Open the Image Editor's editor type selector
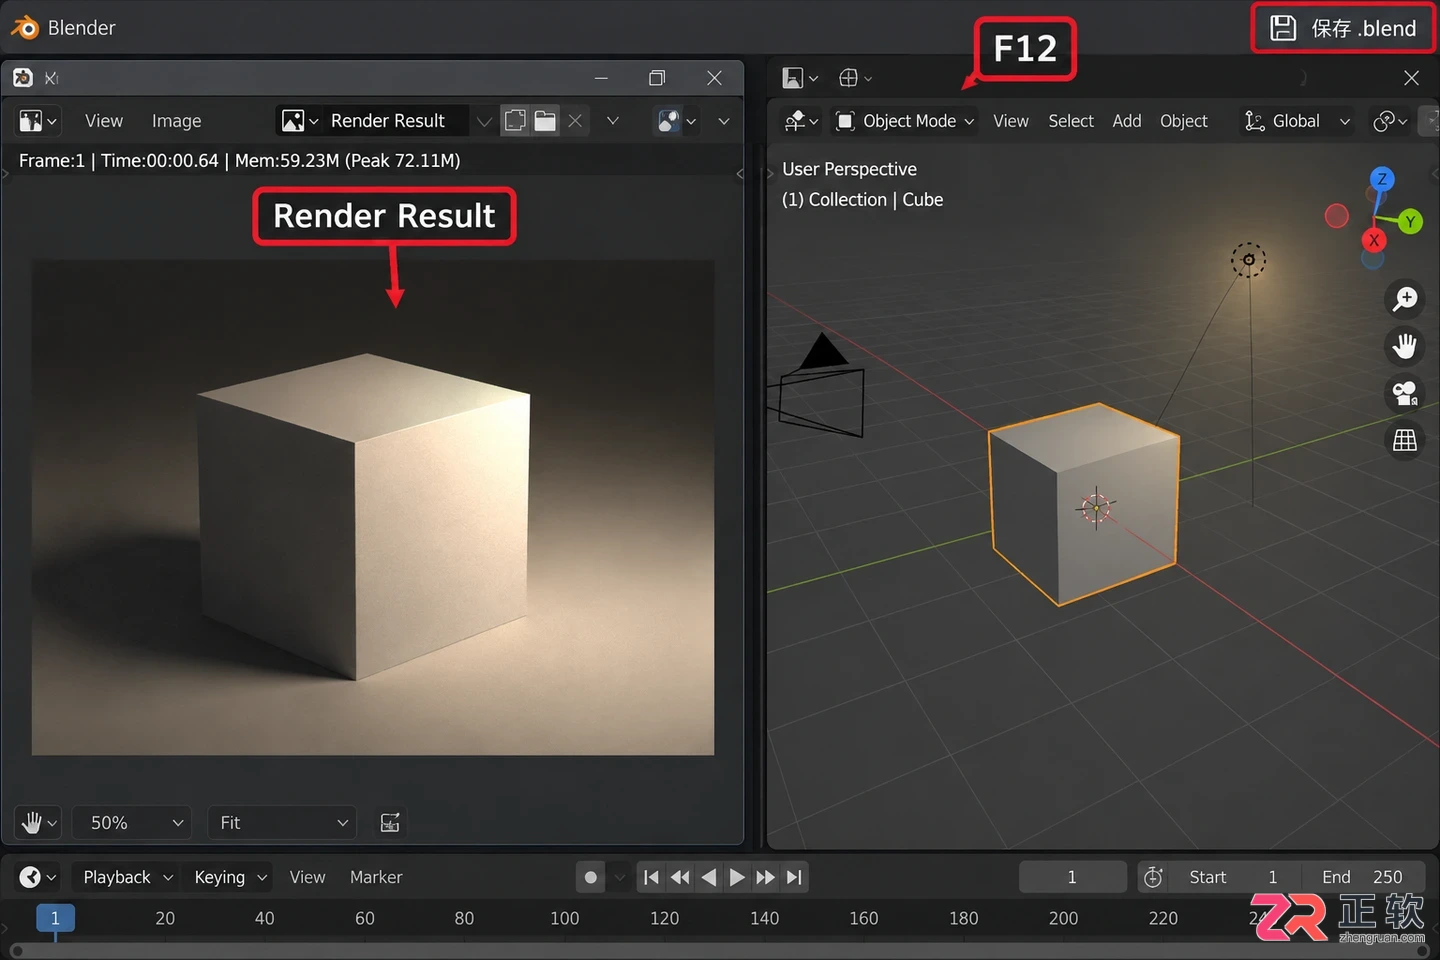The height and width of the screenshot is (960, 1440). click(38, 121)
